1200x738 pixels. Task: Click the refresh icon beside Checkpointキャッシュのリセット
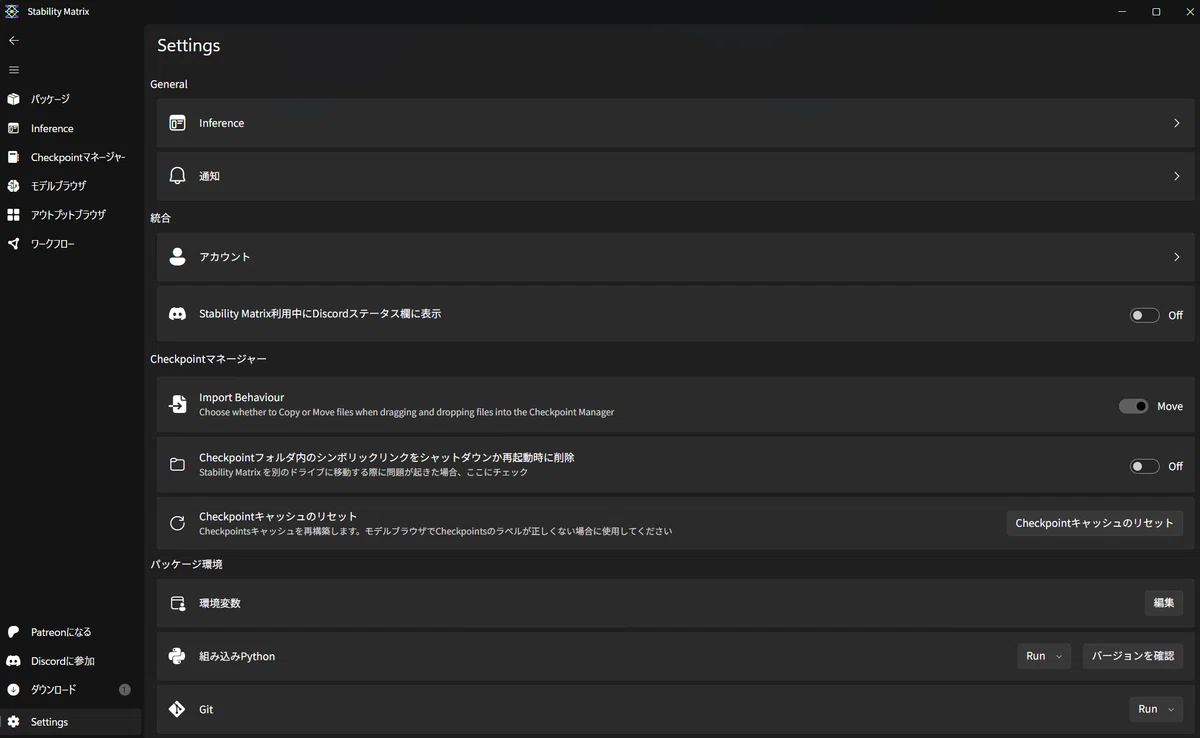(177, 523)
